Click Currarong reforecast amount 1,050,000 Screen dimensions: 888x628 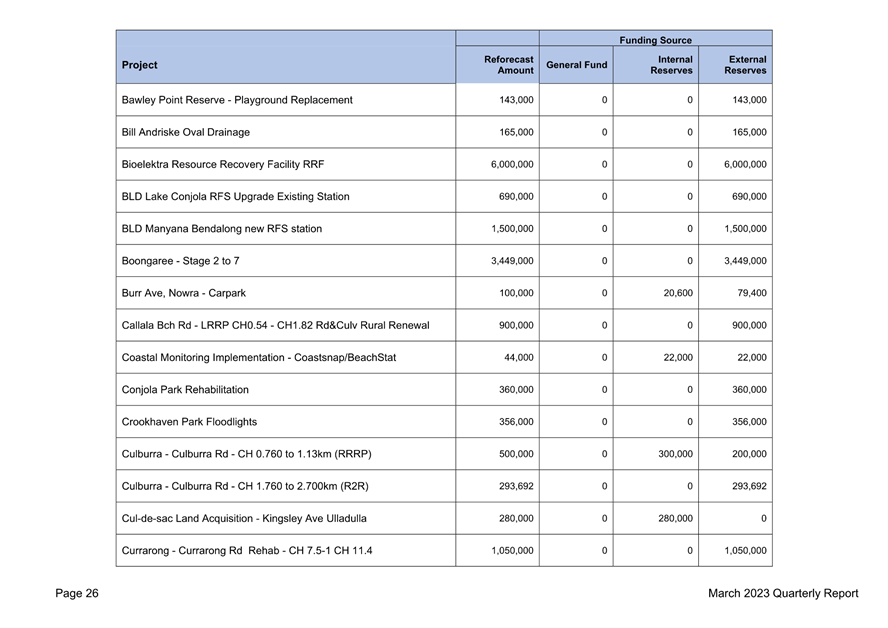coord(512,550)
